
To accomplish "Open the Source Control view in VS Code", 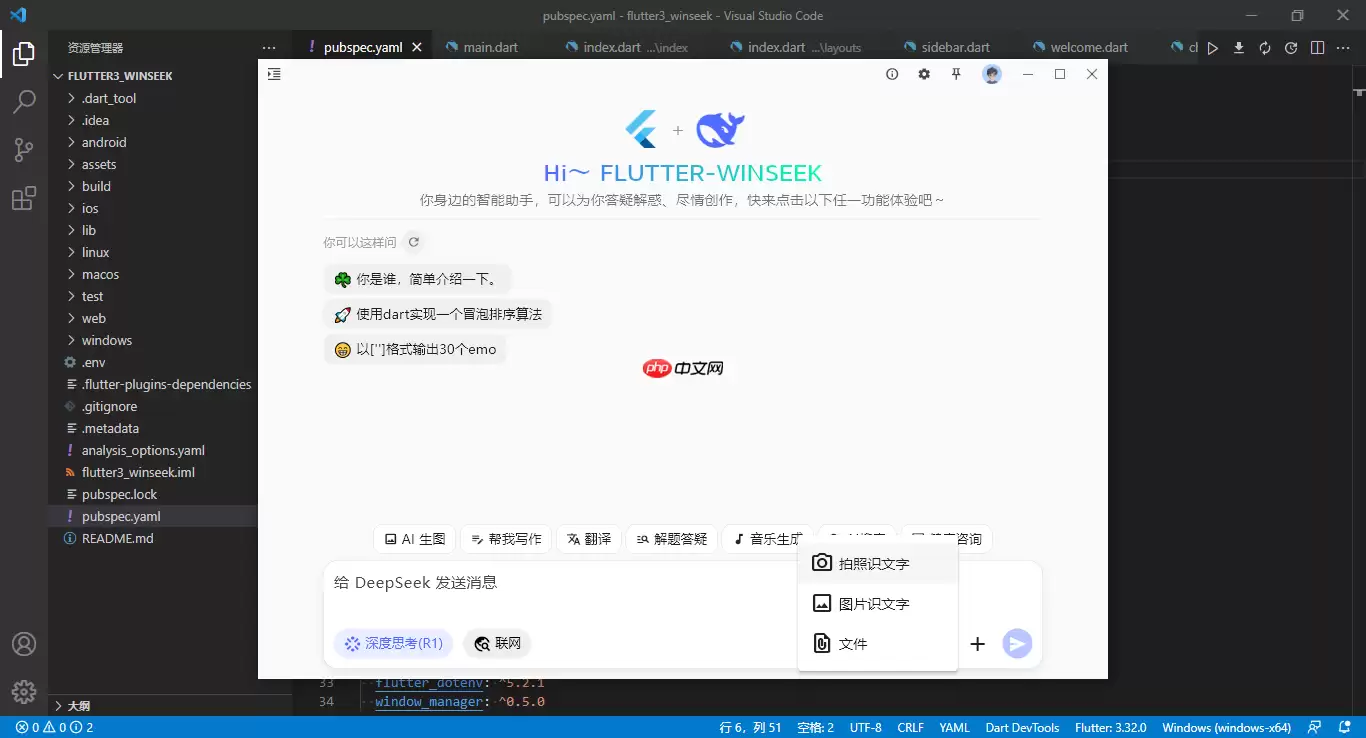I will tap(24, 150).
